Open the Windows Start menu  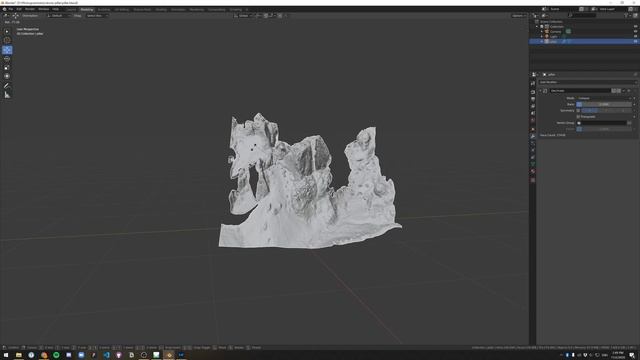coord(6,355)
